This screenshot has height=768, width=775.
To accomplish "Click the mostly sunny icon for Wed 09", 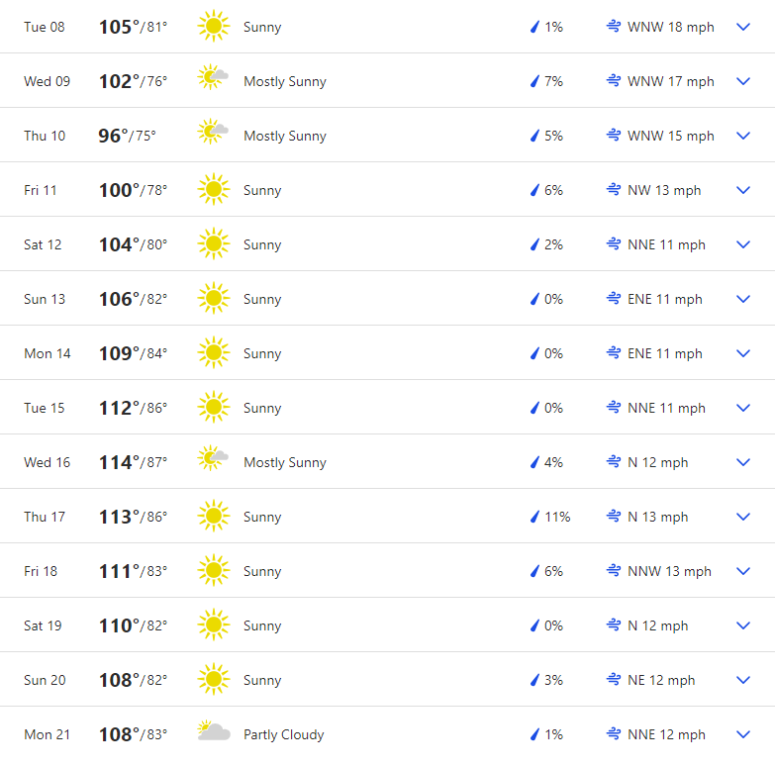I will point(213,81).
